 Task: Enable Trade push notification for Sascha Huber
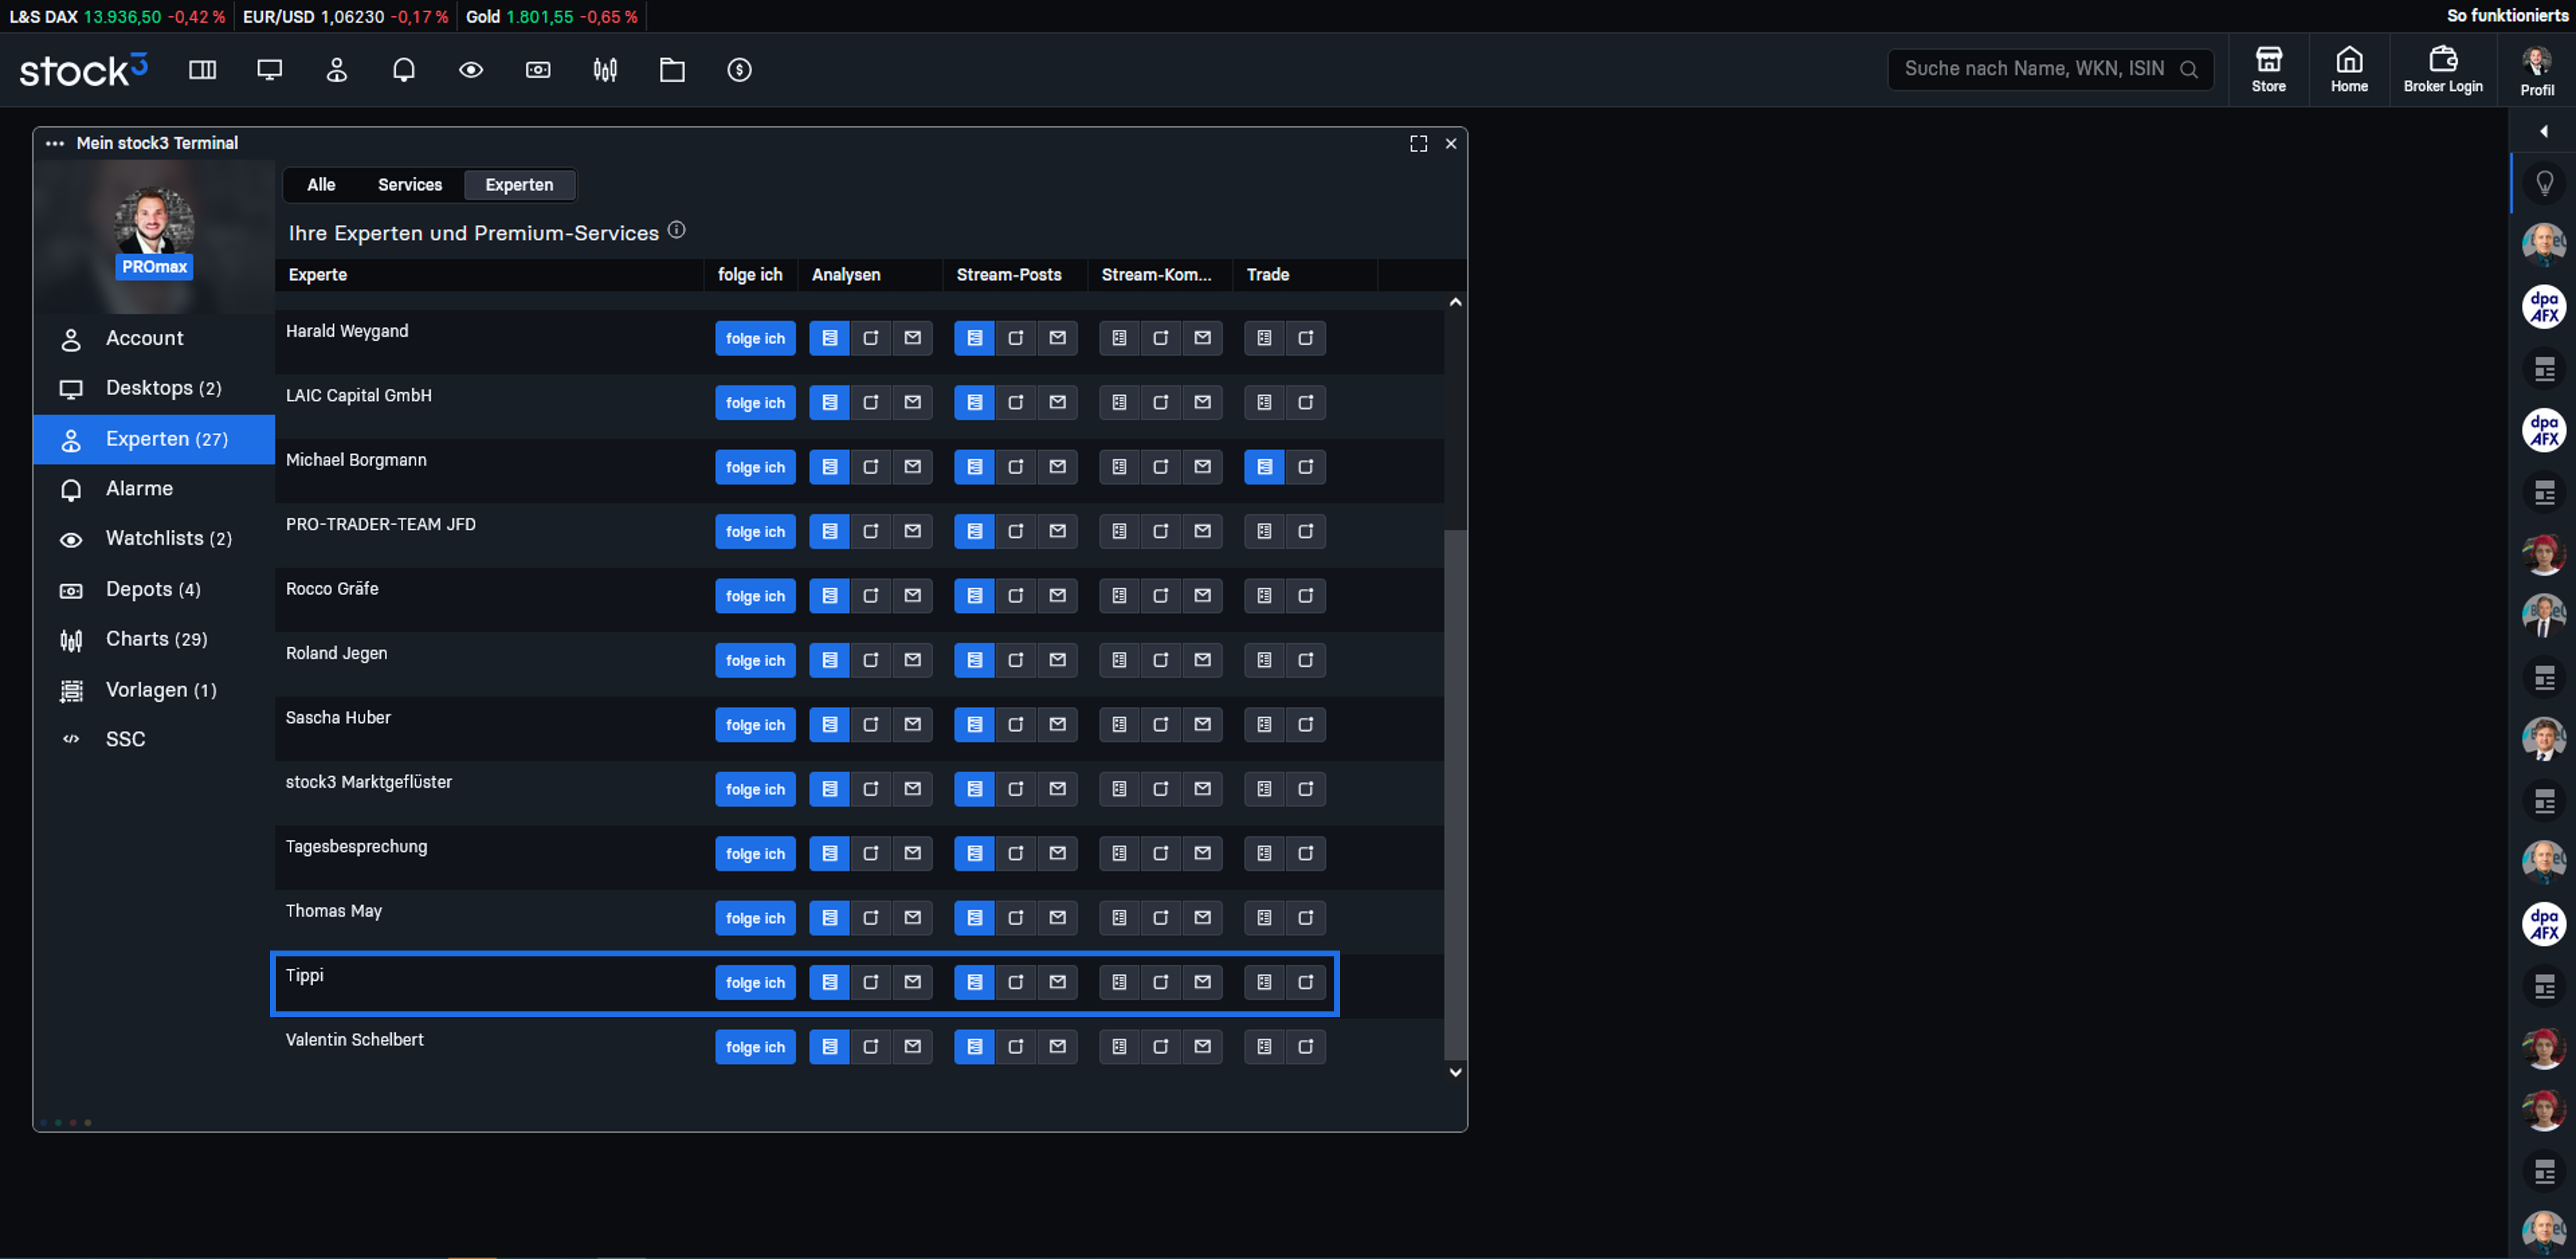pos(1306,724)
